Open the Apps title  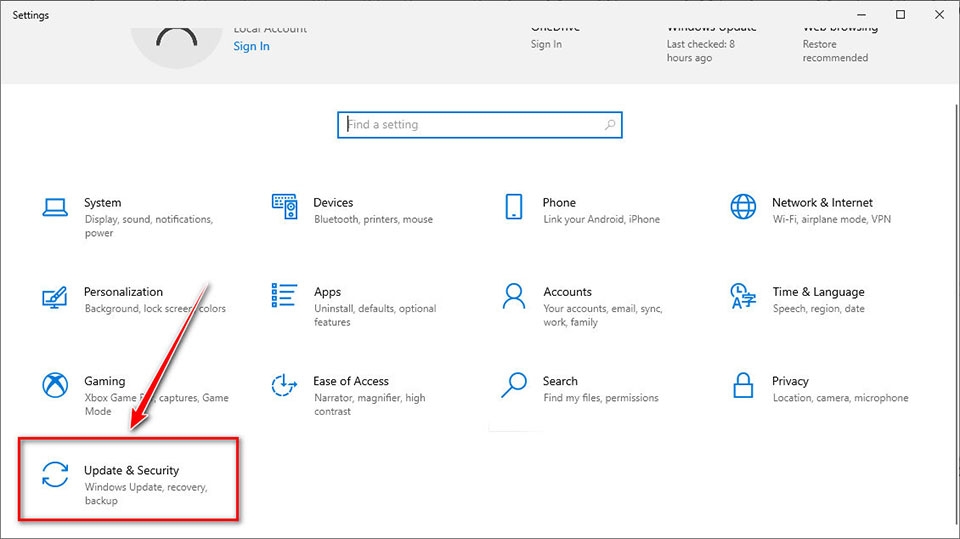[x=328, y=292]
